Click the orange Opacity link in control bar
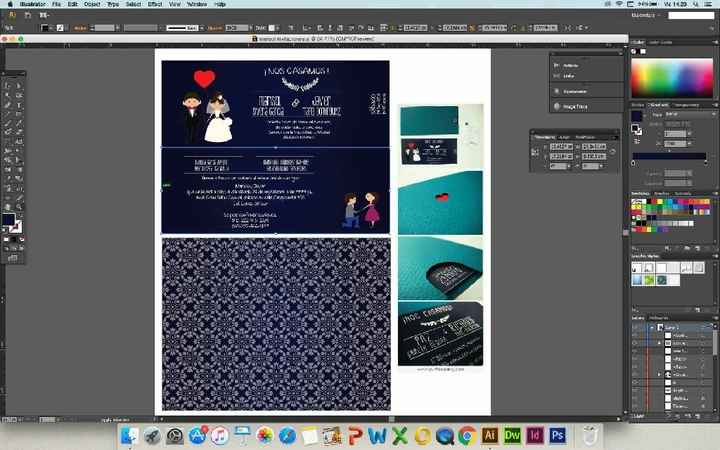Screen dimensions: 720x450 click(x=215, y=28)
